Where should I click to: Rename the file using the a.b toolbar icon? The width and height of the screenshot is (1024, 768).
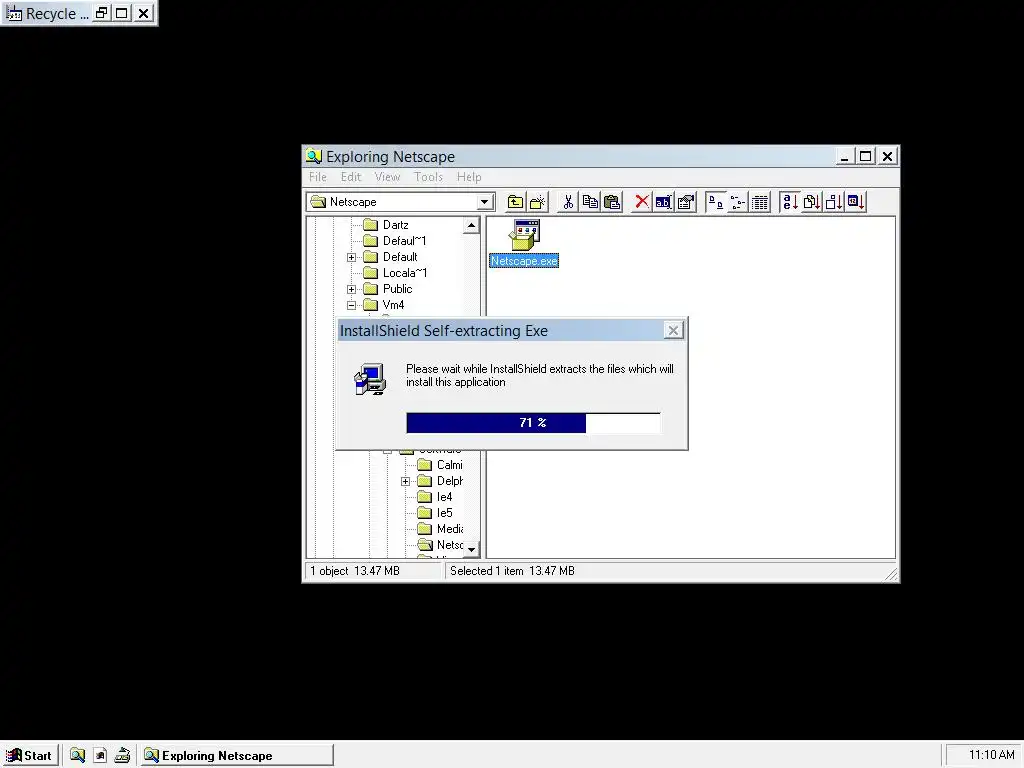coord(664,202)
